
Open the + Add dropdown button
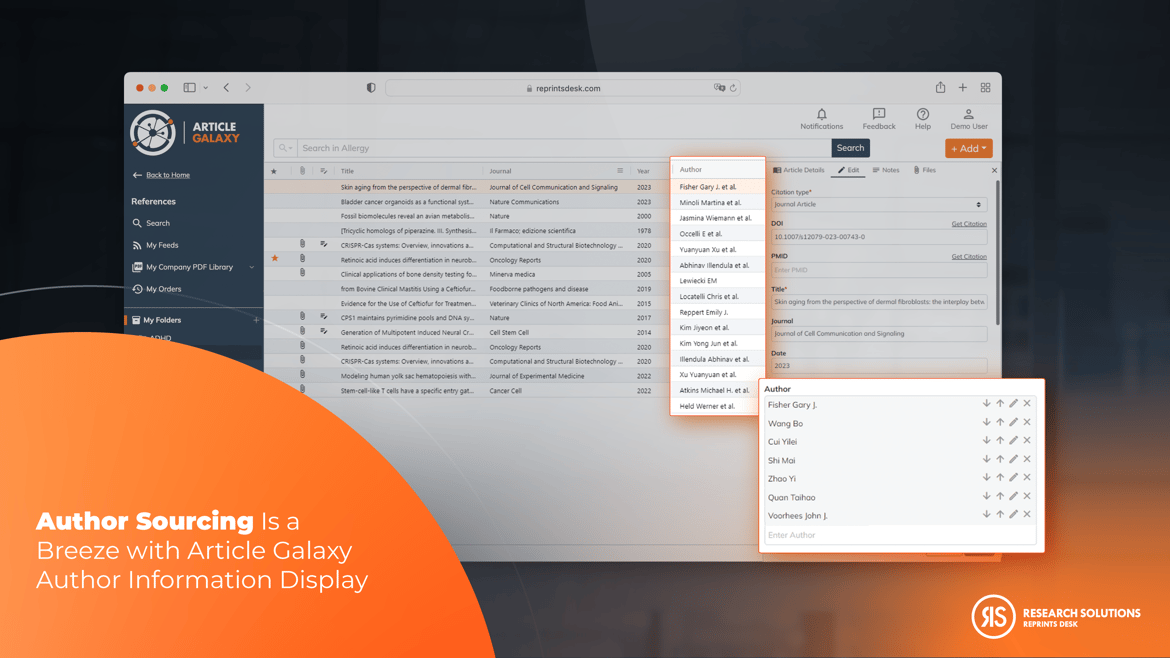coord(968,148)
